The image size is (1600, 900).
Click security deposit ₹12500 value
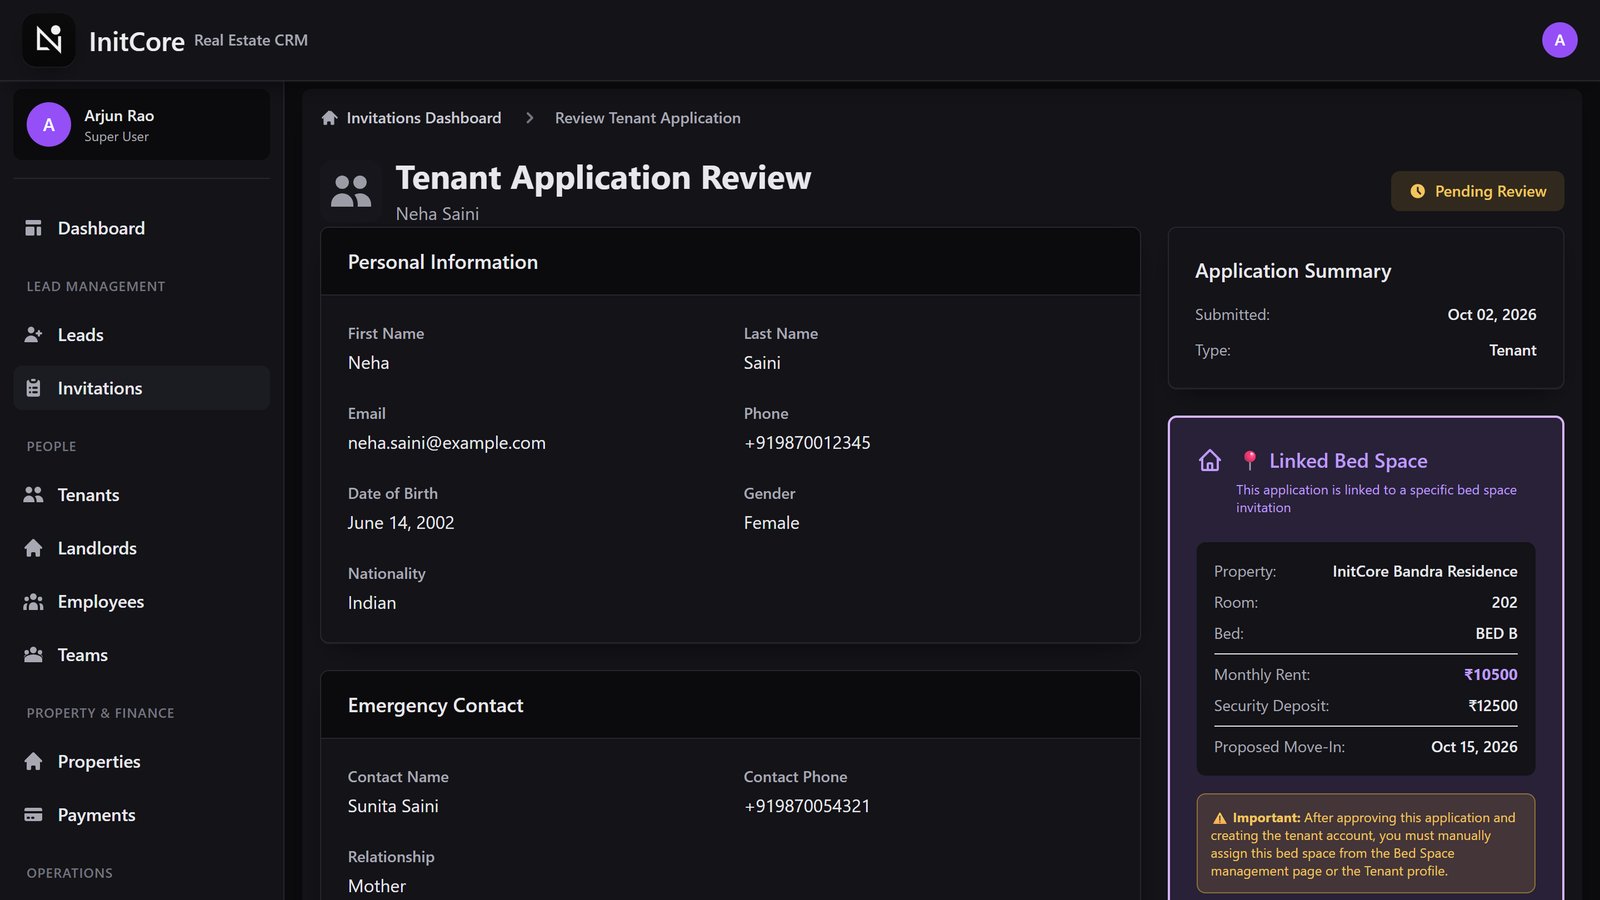click(1493, 706)
